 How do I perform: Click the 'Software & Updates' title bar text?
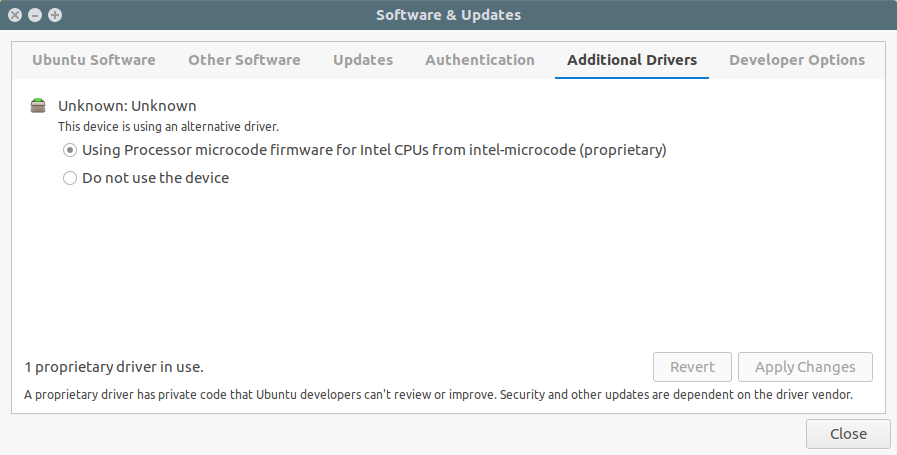(448, 15)
